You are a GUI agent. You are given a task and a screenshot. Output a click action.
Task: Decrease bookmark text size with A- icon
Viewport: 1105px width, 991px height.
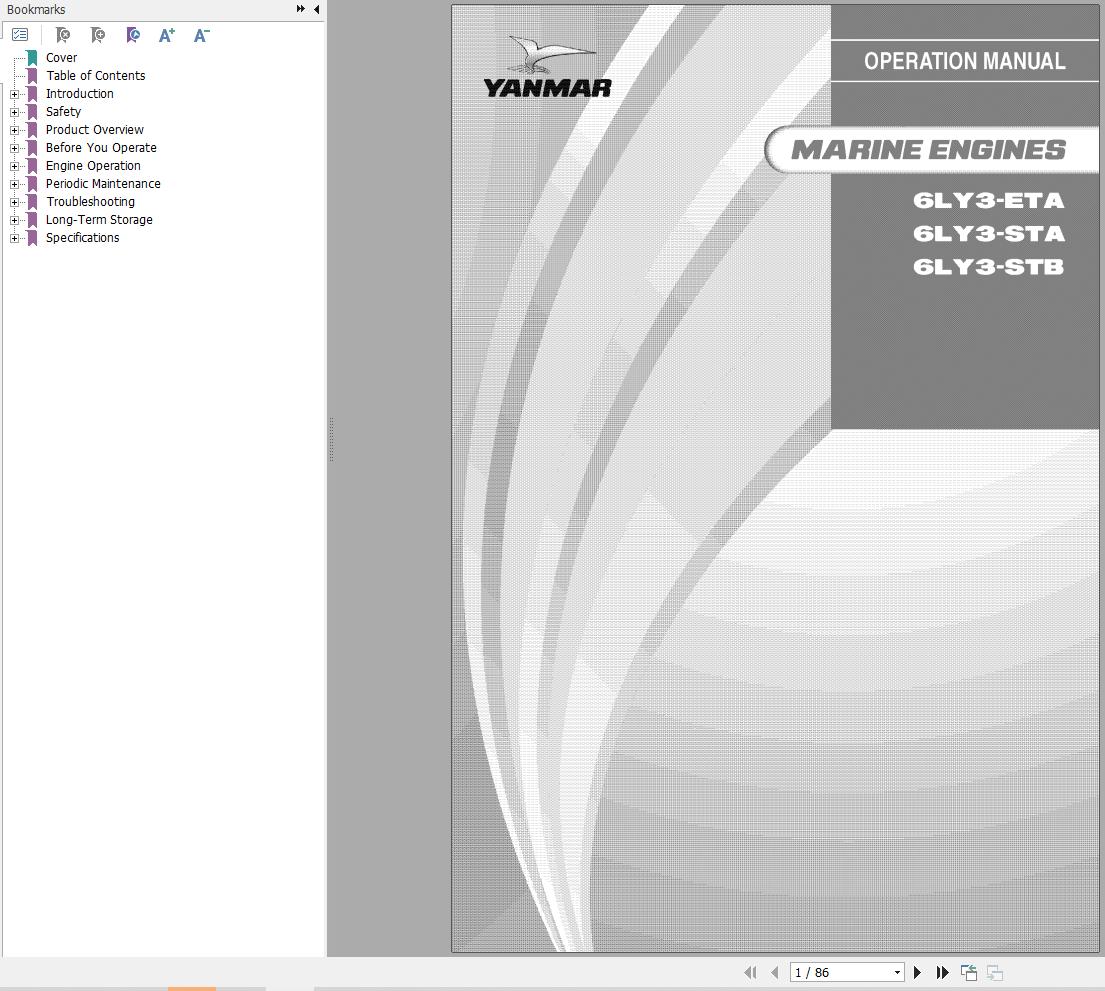click(201, 35)
